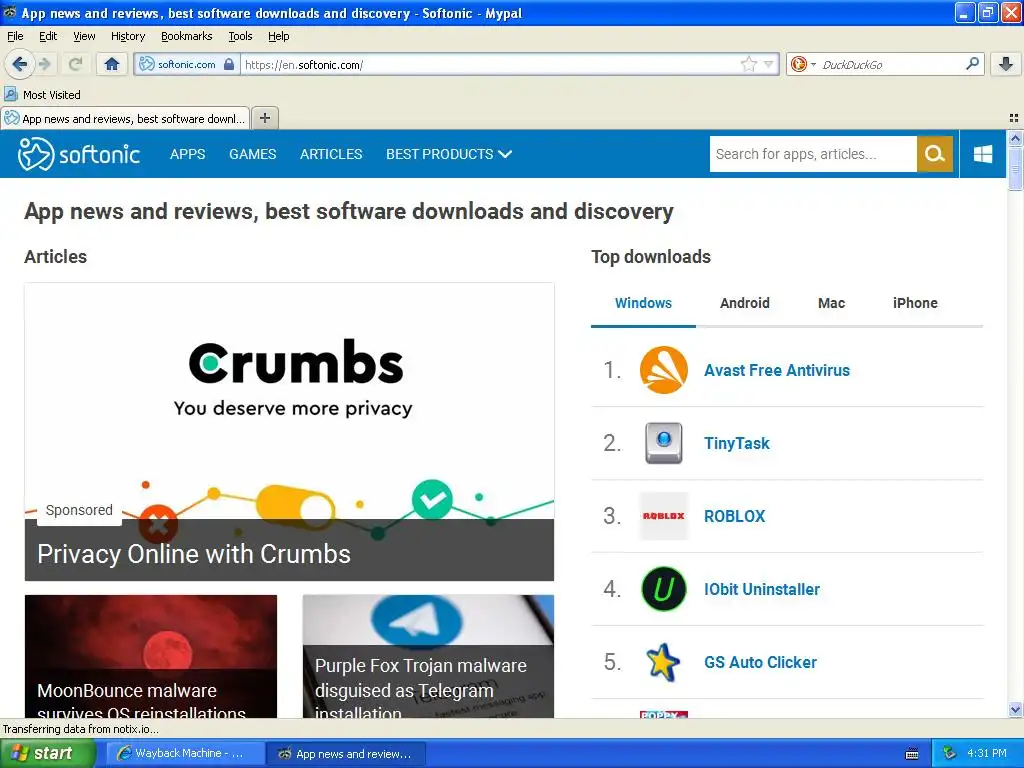Screen dimensions: 1024x768
Task: Click the GS Auto Clicker star icon
Action: [663, 662]
